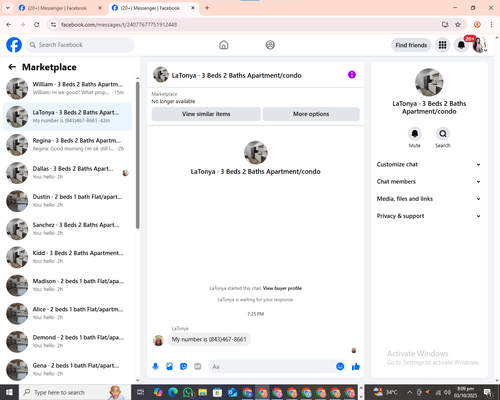This screenshot has width=500, height=400.
Task: Open WhatsApp from the taskbar
Action: pos(188,392)
